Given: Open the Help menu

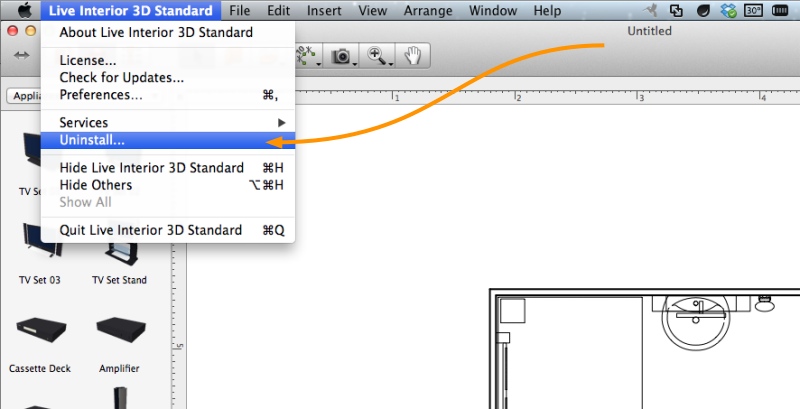Looking at the screenshot, I should point(547,10).
